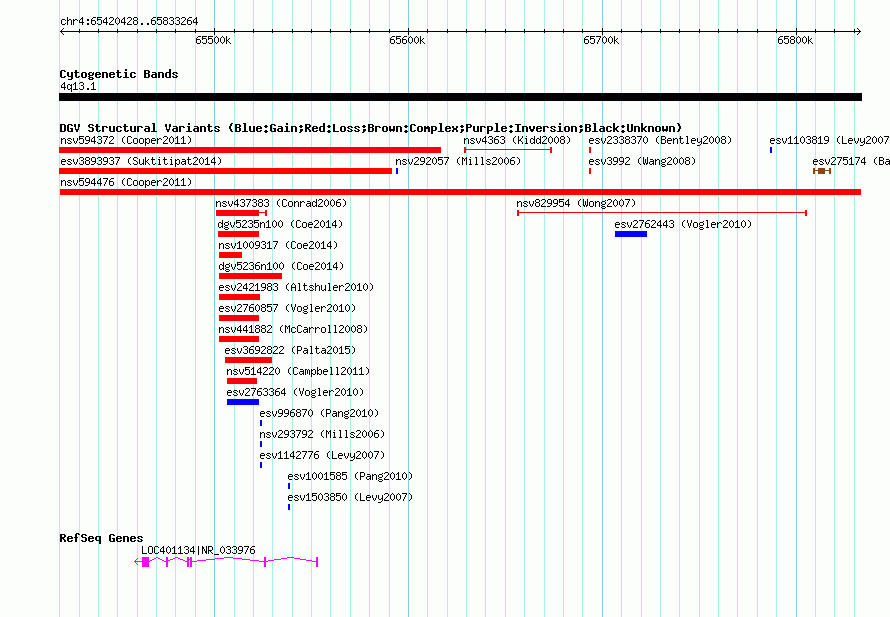Open esv996870 (Pang2010) variant

pyautogui.click(x=319, y=413)
